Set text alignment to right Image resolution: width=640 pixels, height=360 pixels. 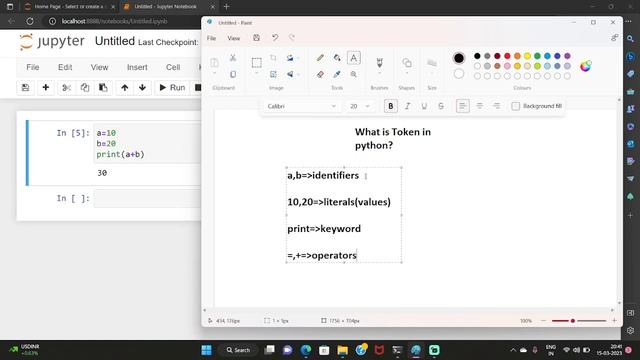[x=496, y=106]
